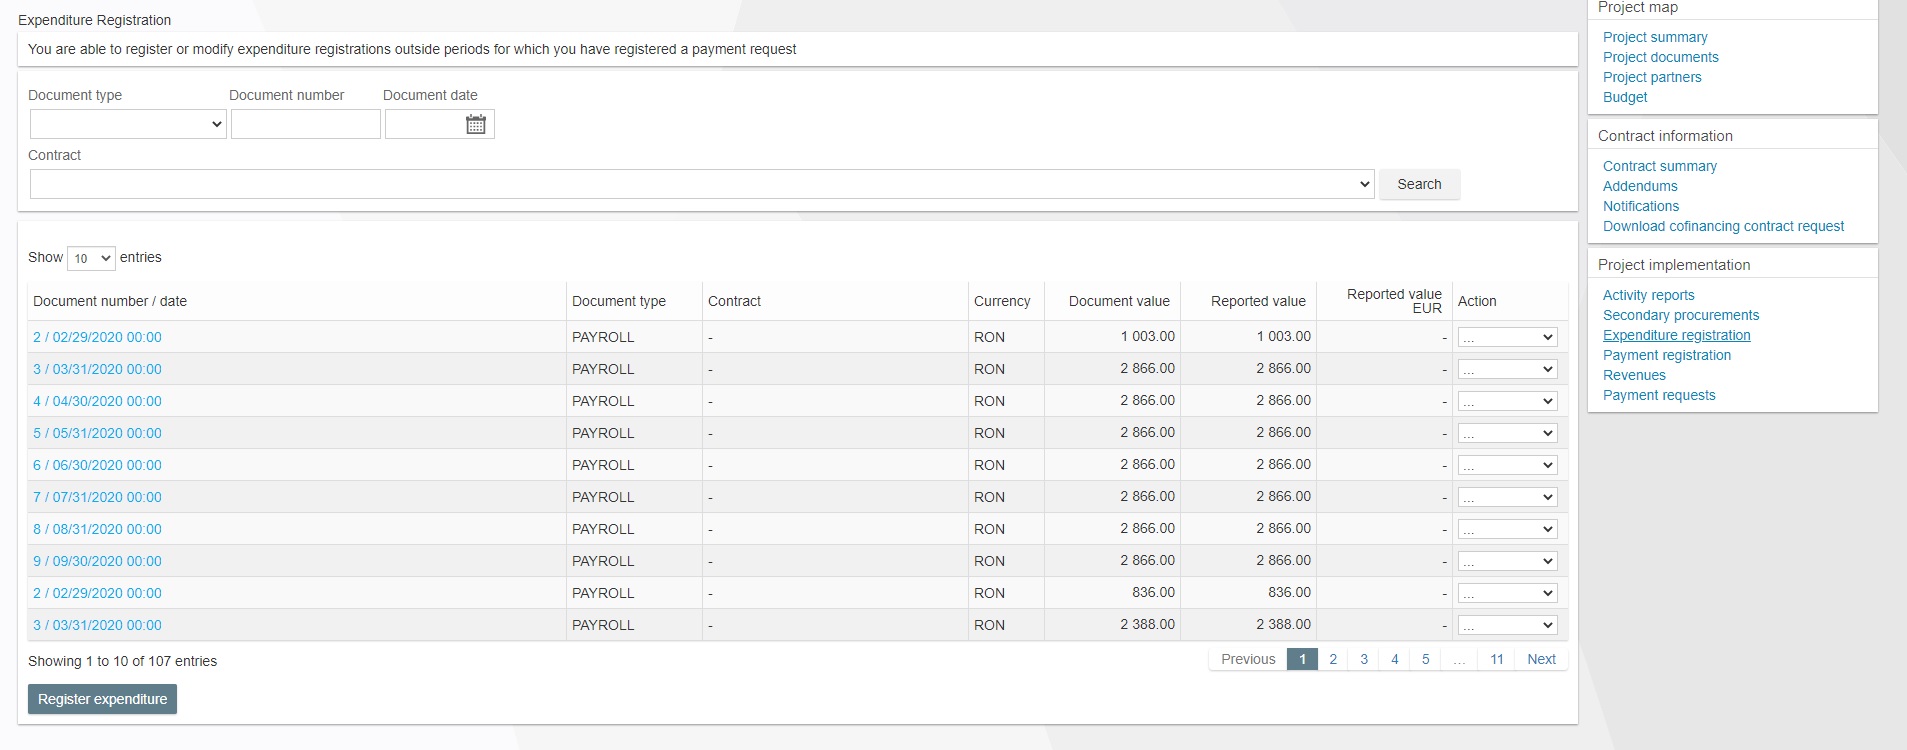Open document 9 / 09/30/2020 entry
The height and width of the screenshot is (750, 1907).
pos(97,561)
